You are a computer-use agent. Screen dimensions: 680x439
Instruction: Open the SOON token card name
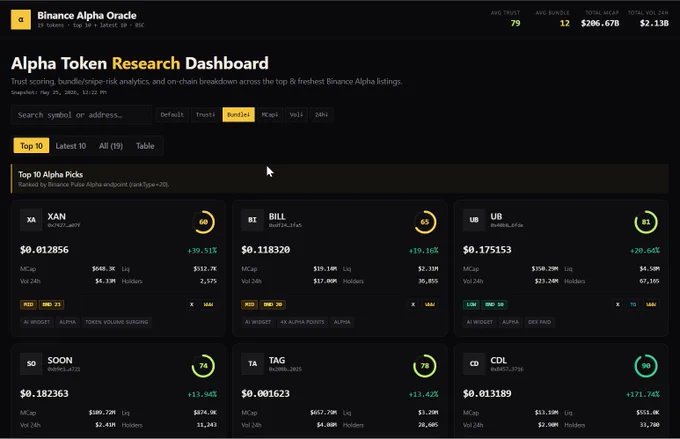(60, 360)
